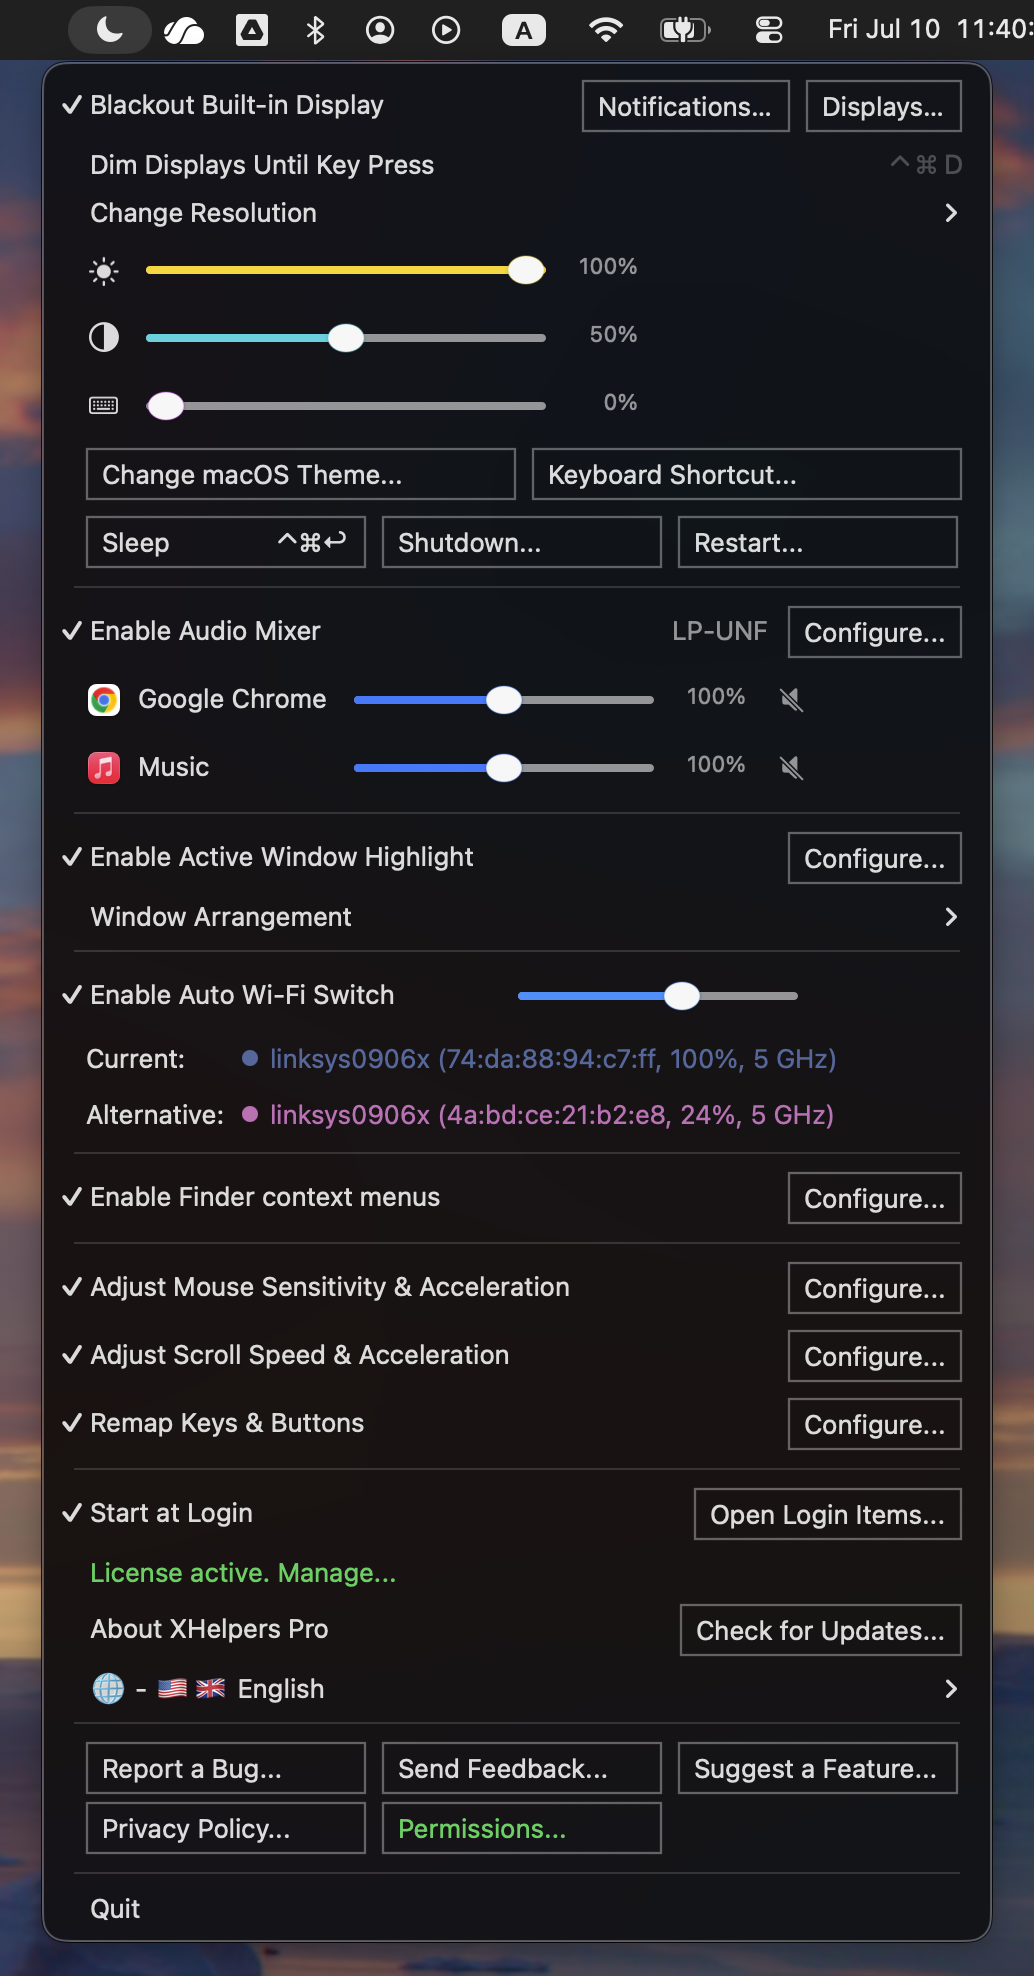This screenshot has height=1976, width=1034.
Task: Click the contrast slider at 50%
Action: point(346,338)
